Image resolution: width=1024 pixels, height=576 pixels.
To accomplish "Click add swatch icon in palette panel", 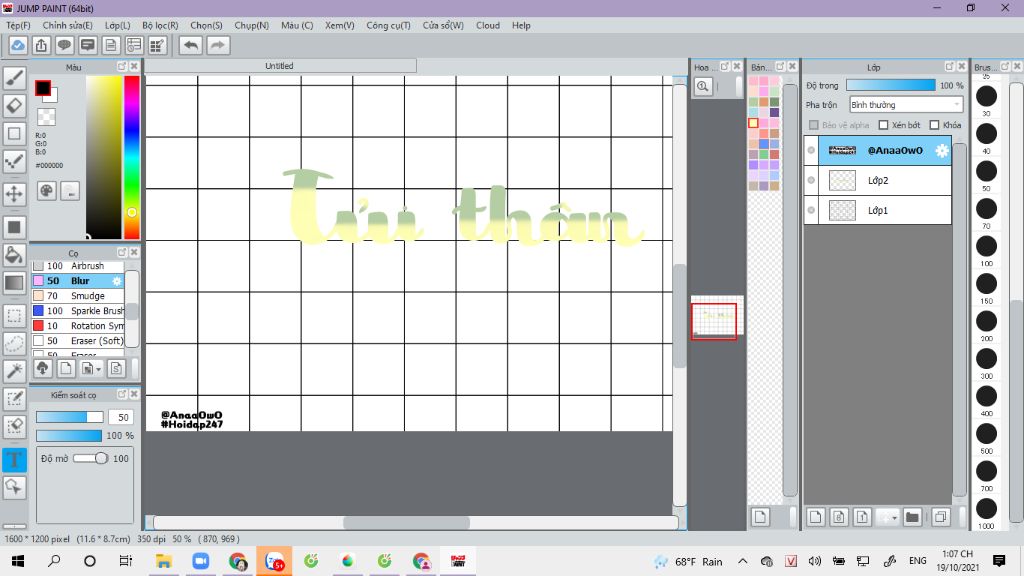I will [x=760, y=517].
